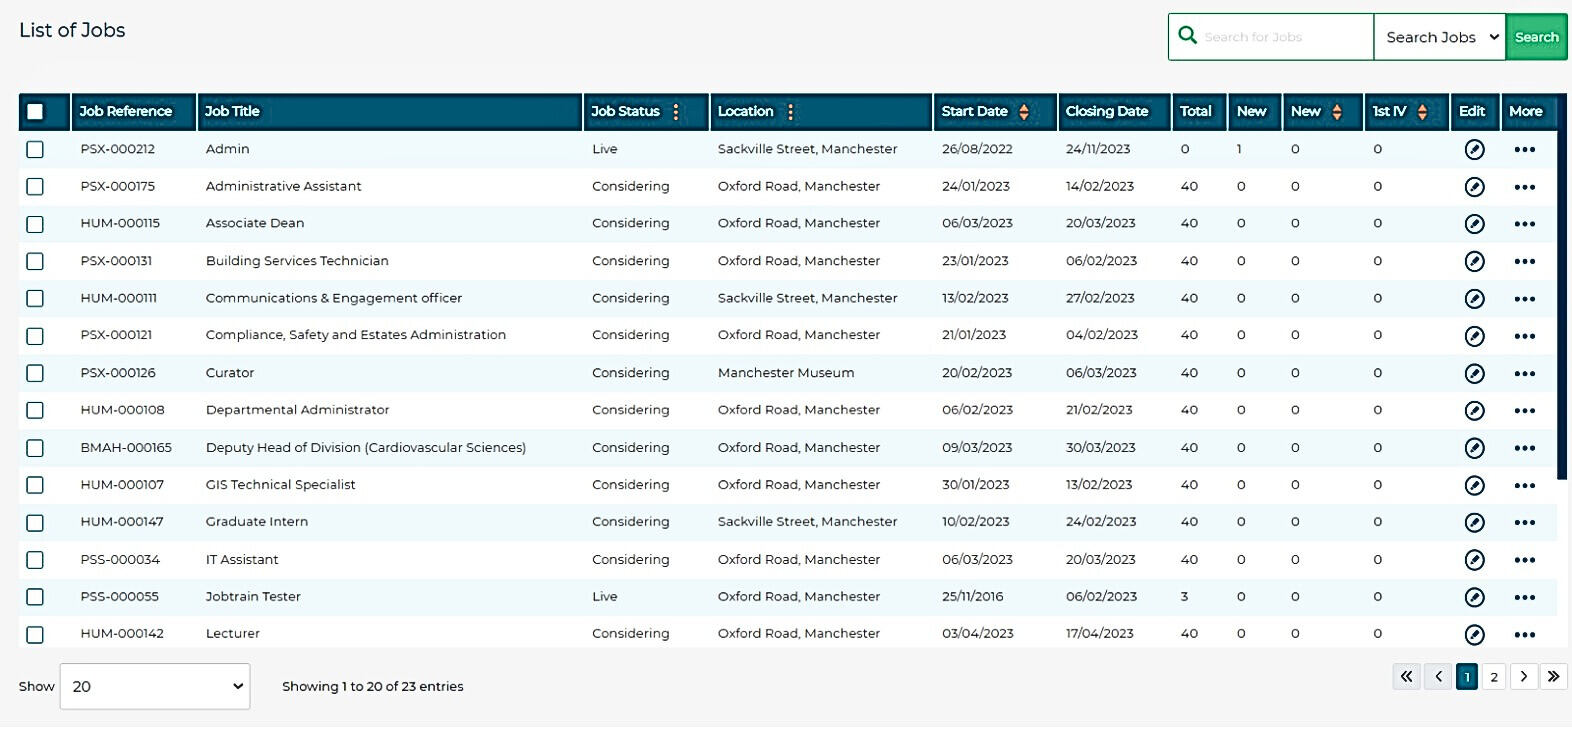The image size is (1572, 747).
Task: Select page 1 in pagination
Action: point(1467,677)
